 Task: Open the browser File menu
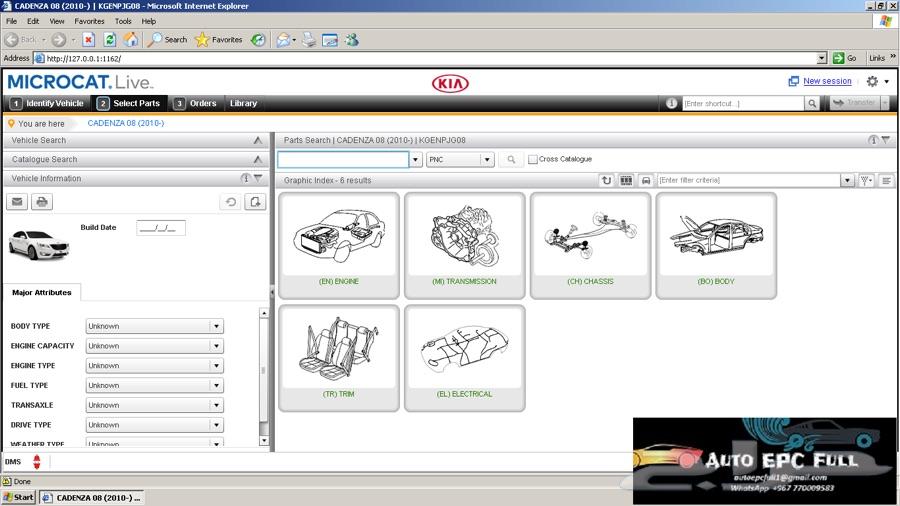coord(11,21)
